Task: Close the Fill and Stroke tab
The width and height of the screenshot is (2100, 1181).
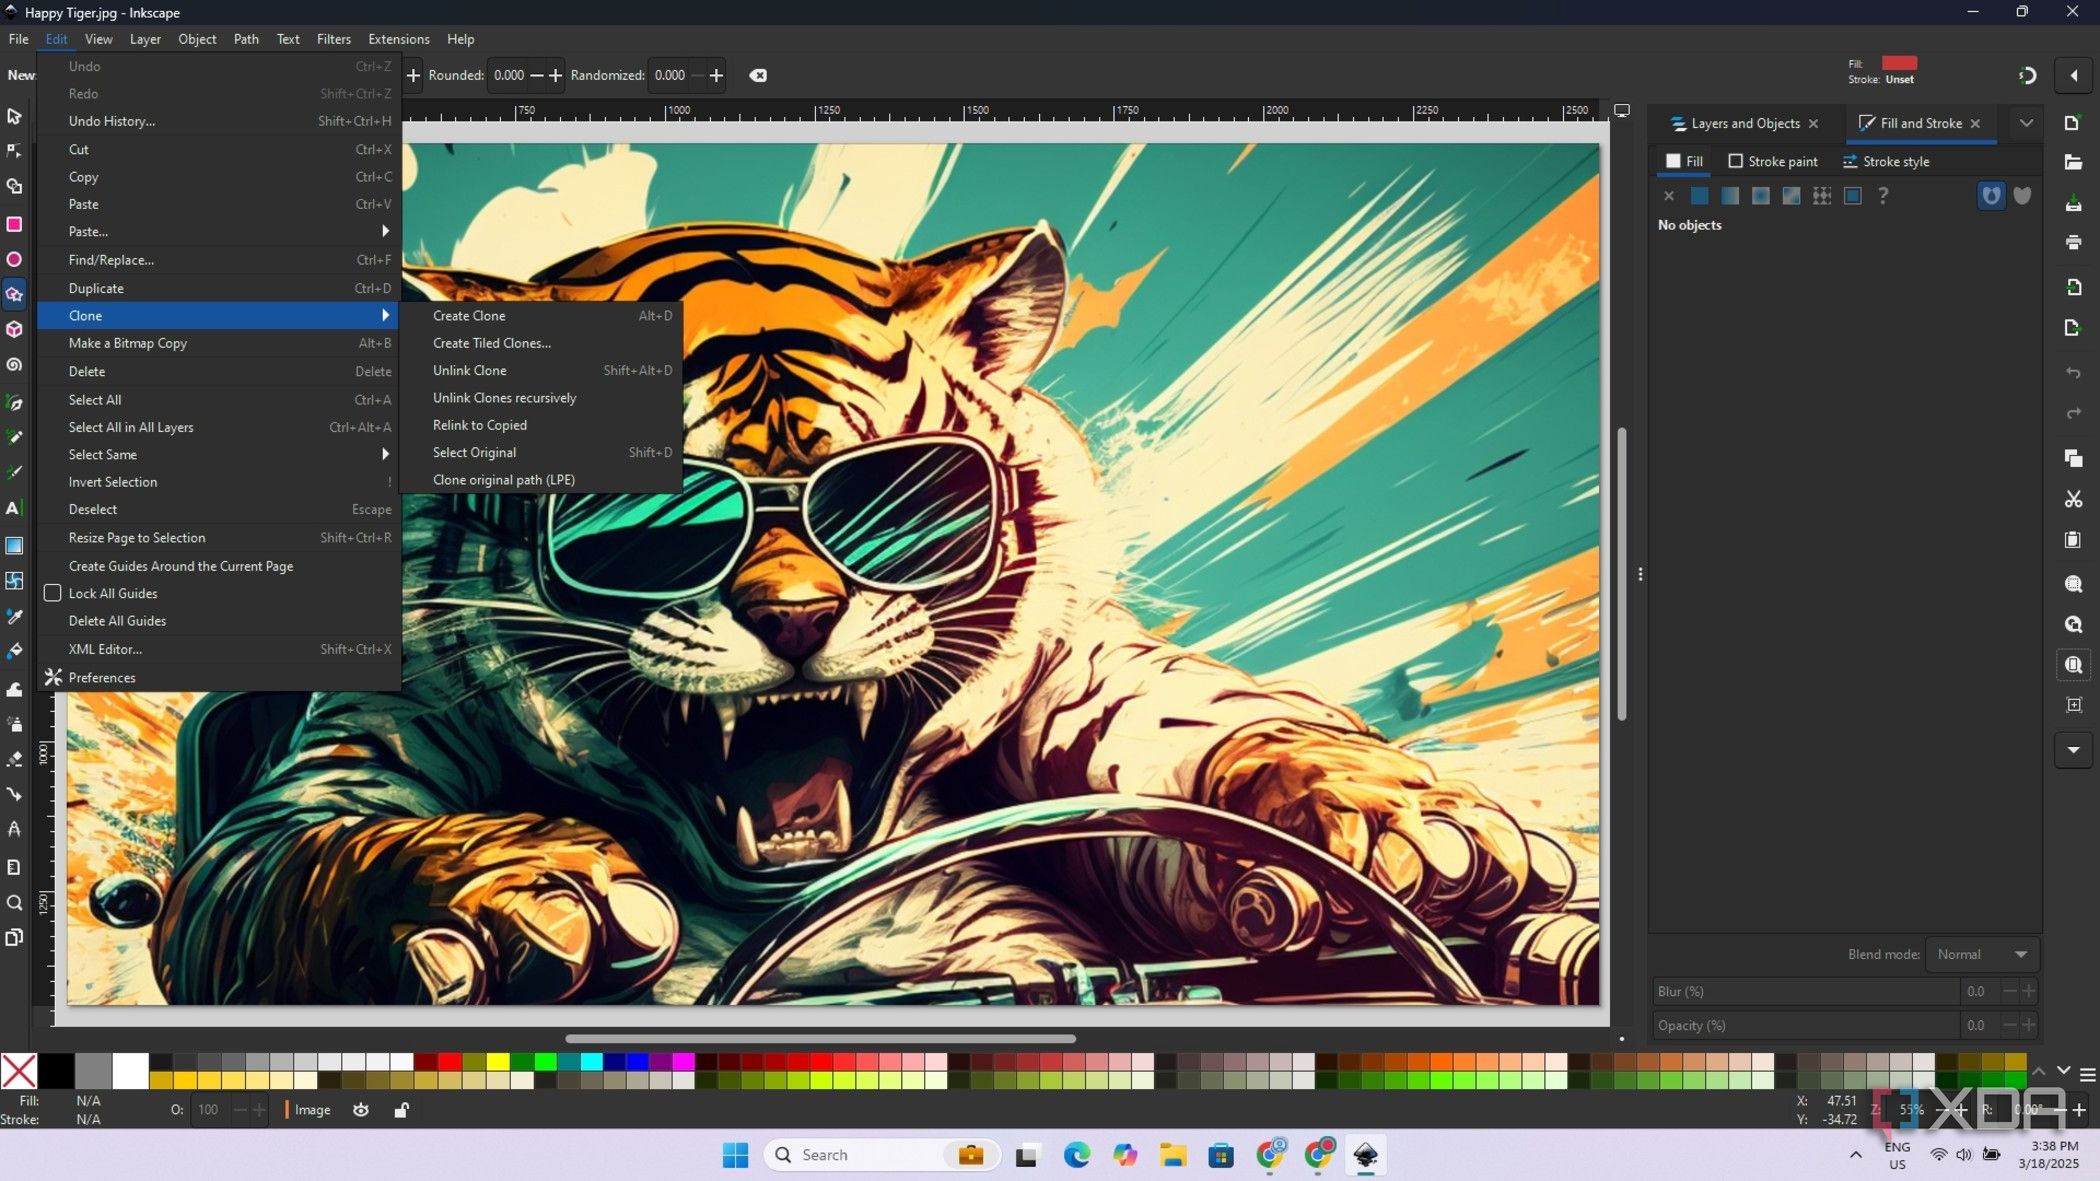Action: tap(1974, 123)
